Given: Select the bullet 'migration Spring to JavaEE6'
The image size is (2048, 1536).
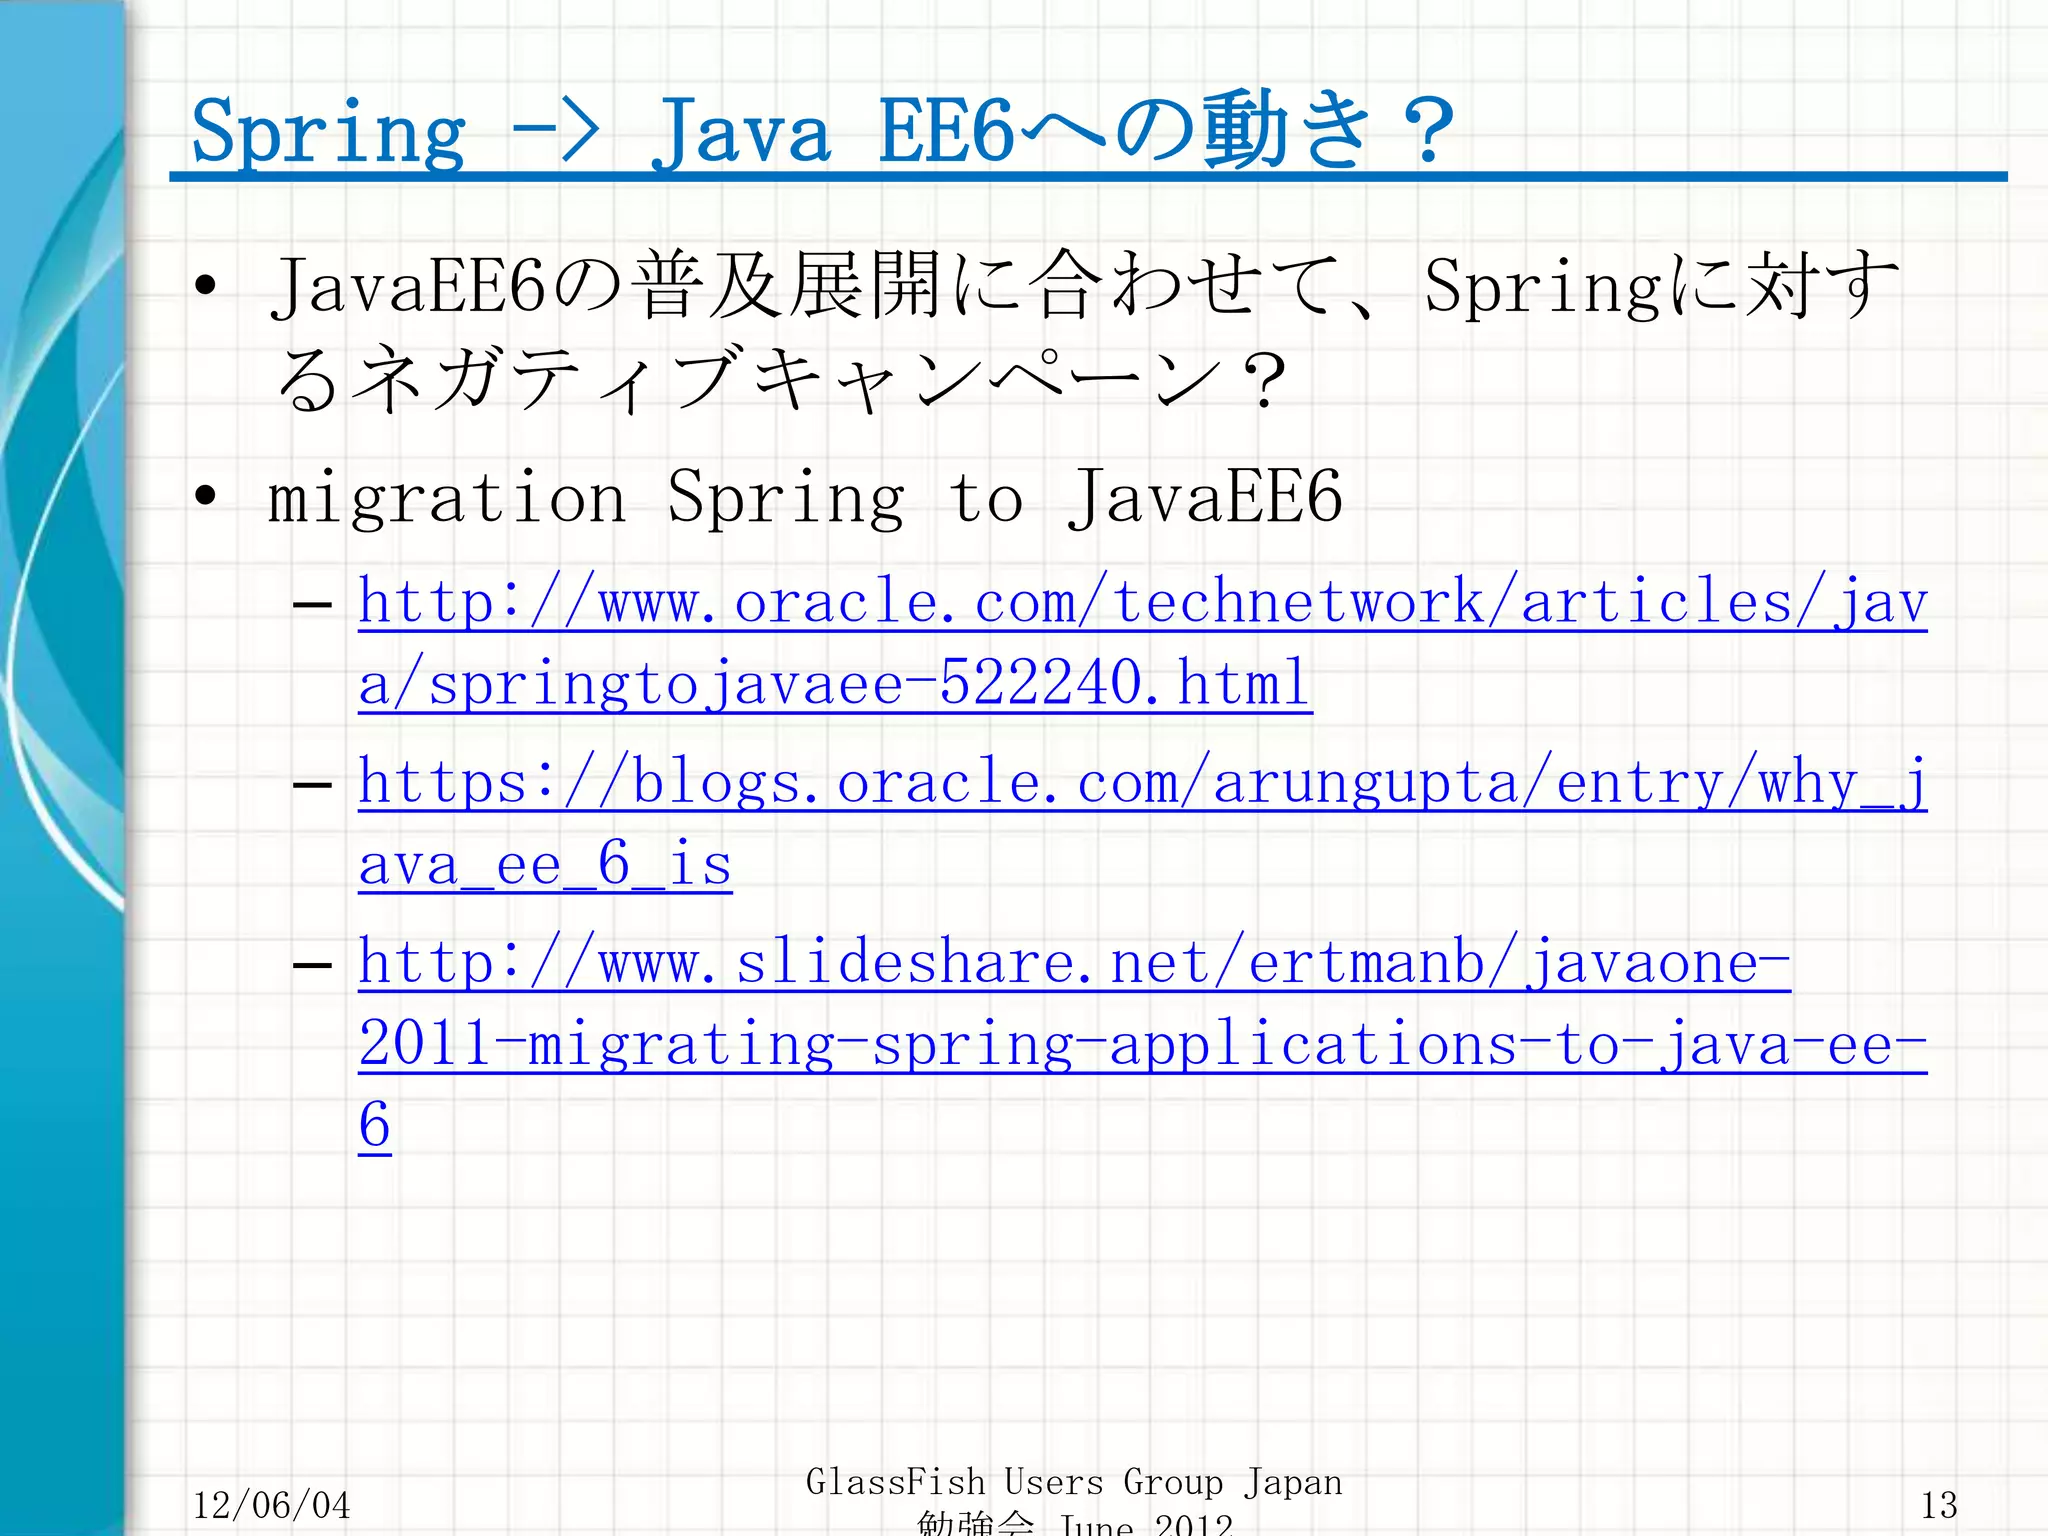Looking at the screenshot, I should click(805, 497).
